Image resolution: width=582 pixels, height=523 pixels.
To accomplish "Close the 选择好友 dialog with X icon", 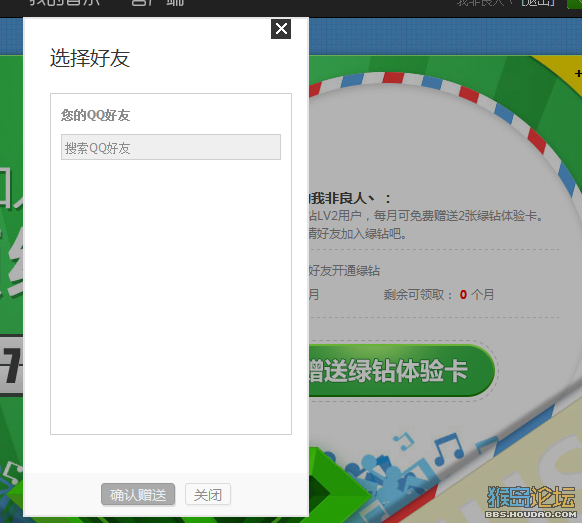I will click(x=281, y=29).
